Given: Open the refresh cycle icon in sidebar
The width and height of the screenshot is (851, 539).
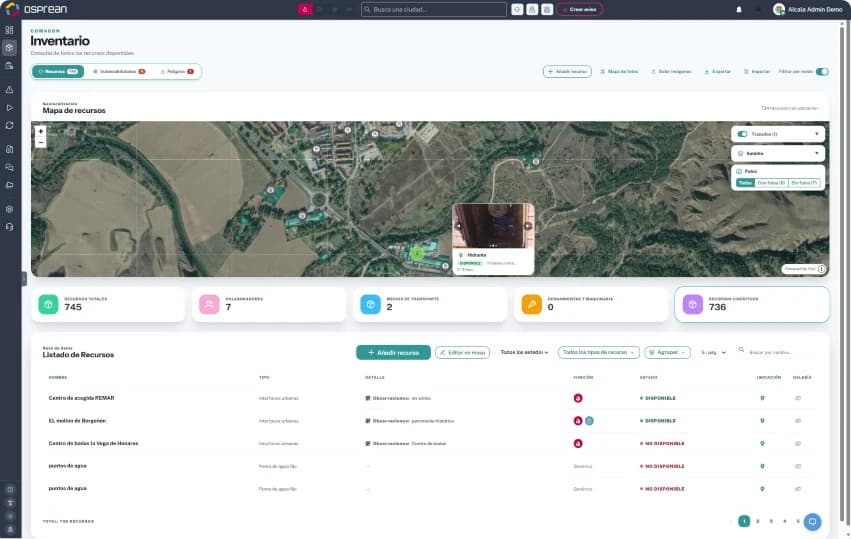Looking at the screenshot, I should pos(9,125).
